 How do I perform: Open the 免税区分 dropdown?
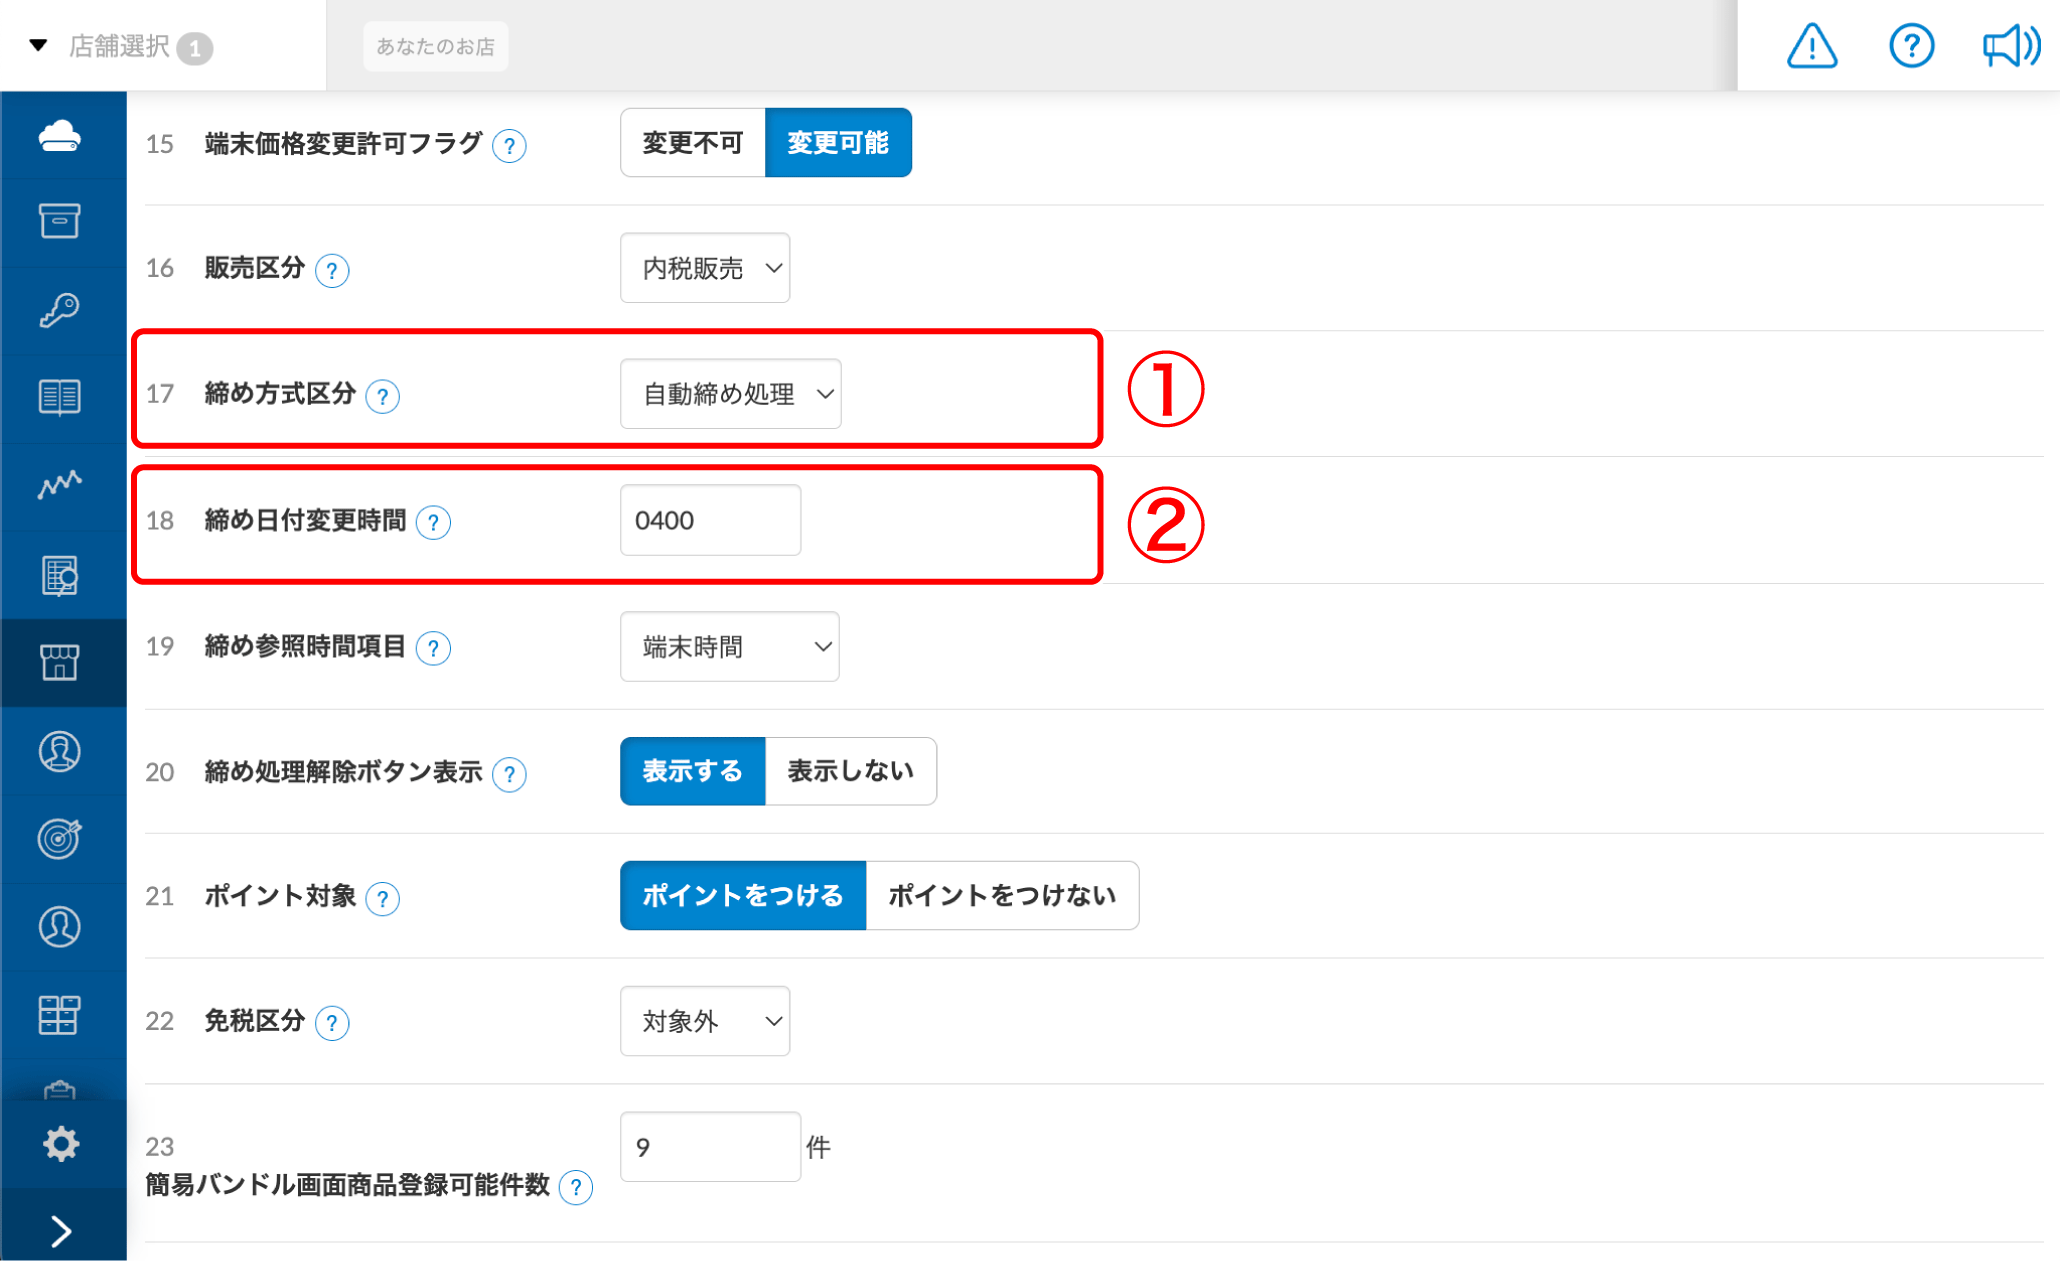click(x=705, y=1021)
